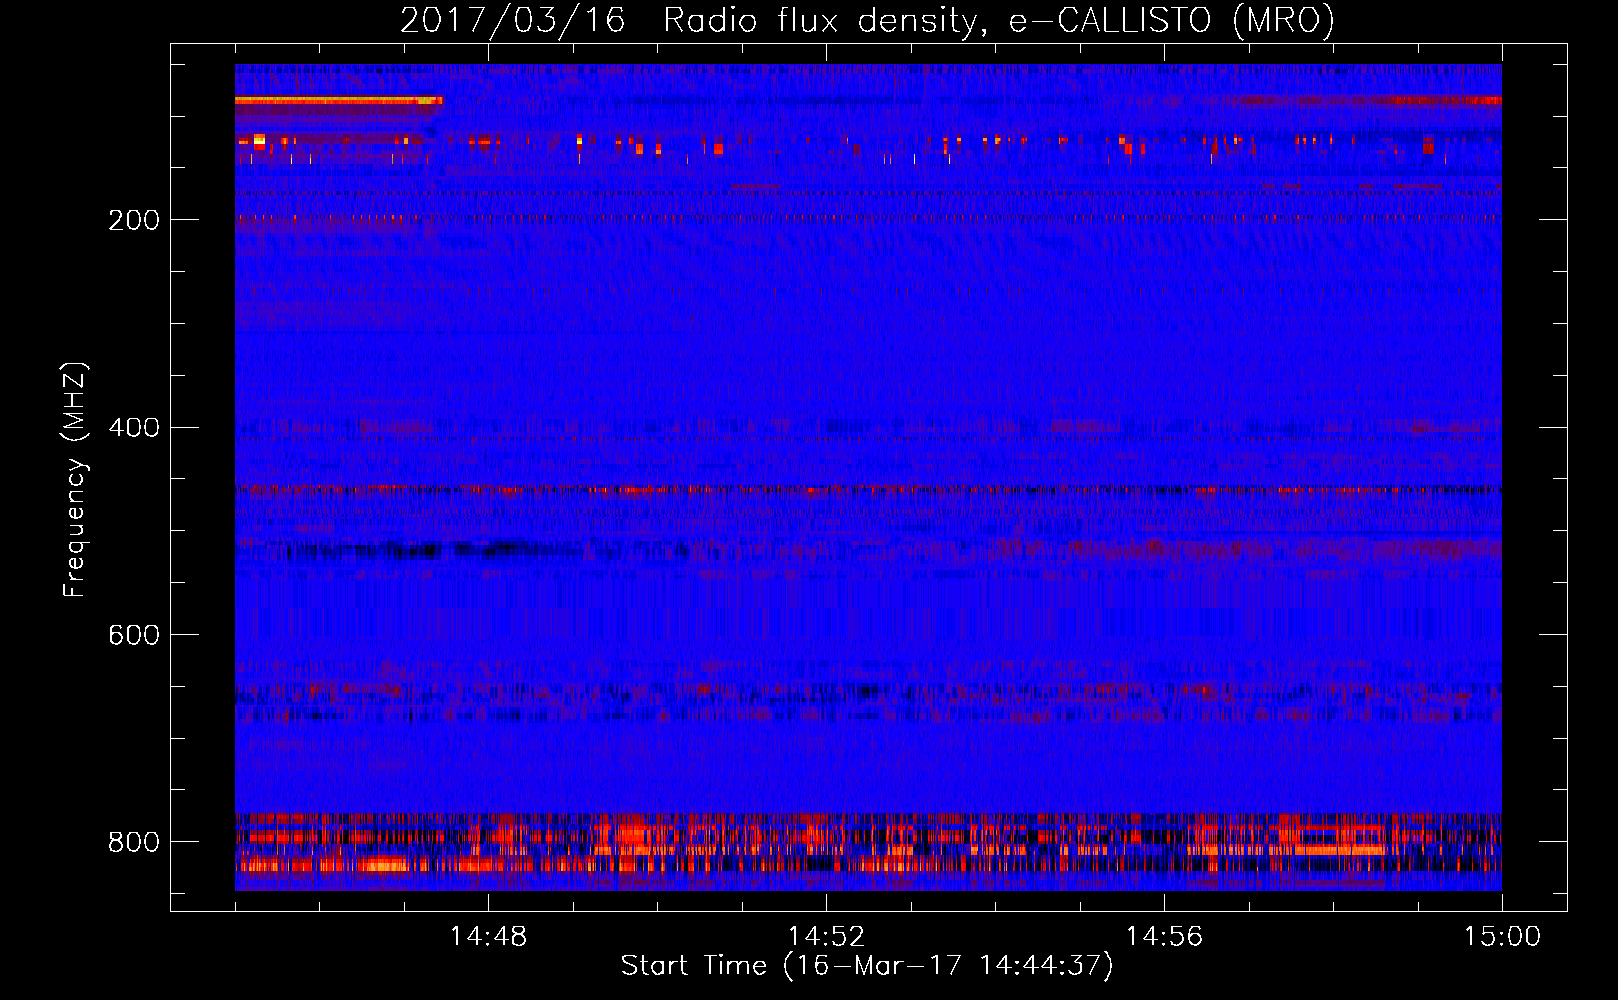Click the 200 frequency tick label
This screenshot has height=1000, width=1618.
[134, 220]
